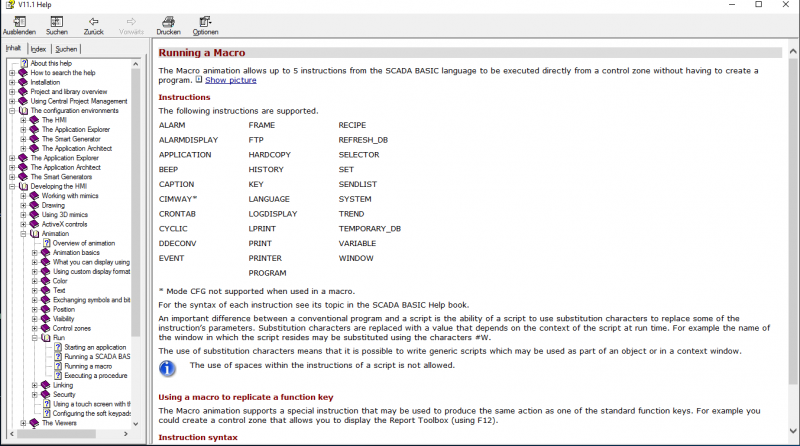800x446 pixels.
Task: Expand the 'Control zones' tree node
Action: click(35, 328)
